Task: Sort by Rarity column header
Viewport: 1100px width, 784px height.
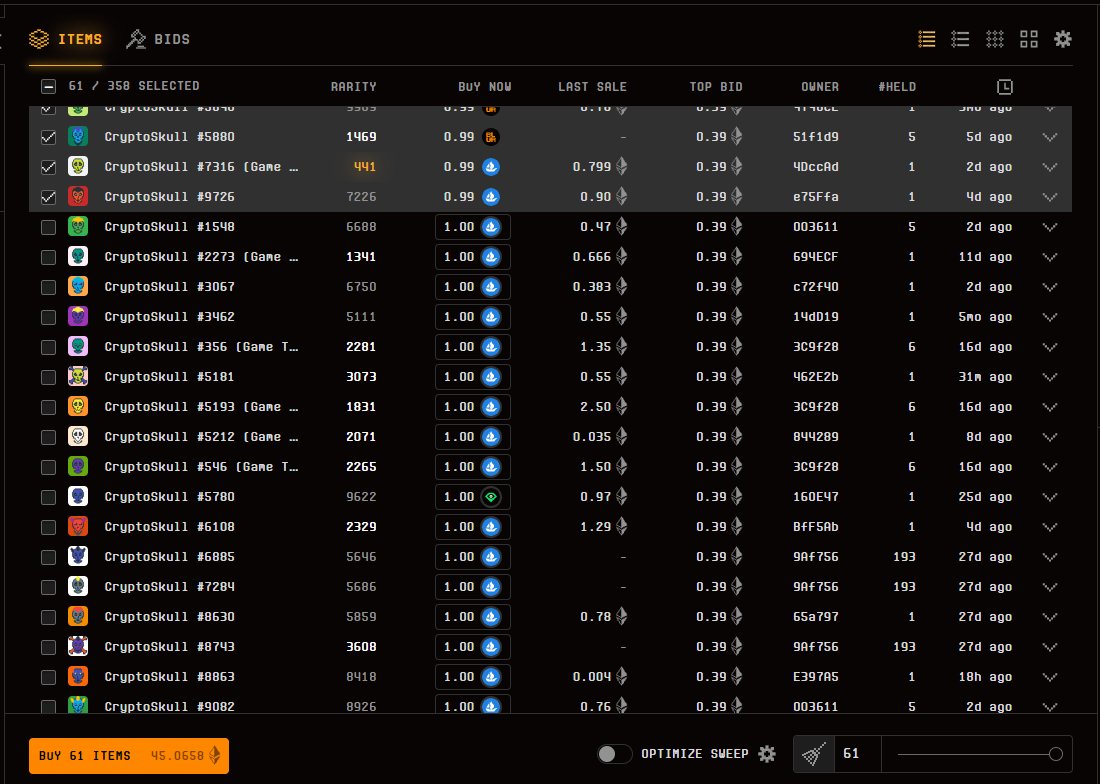Action: pyautogui.click(x=354, y=87)
